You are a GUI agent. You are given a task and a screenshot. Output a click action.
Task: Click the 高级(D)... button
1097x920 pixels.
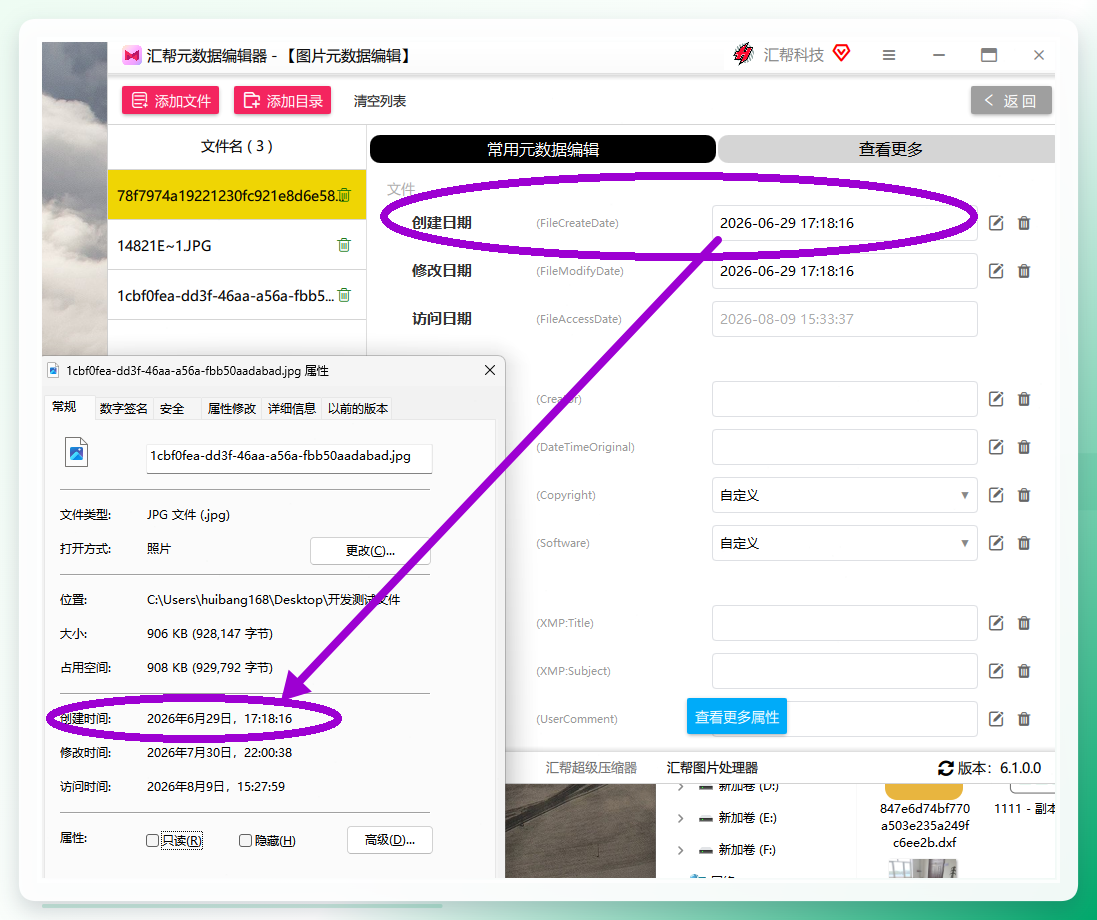[x=390, y=840]
